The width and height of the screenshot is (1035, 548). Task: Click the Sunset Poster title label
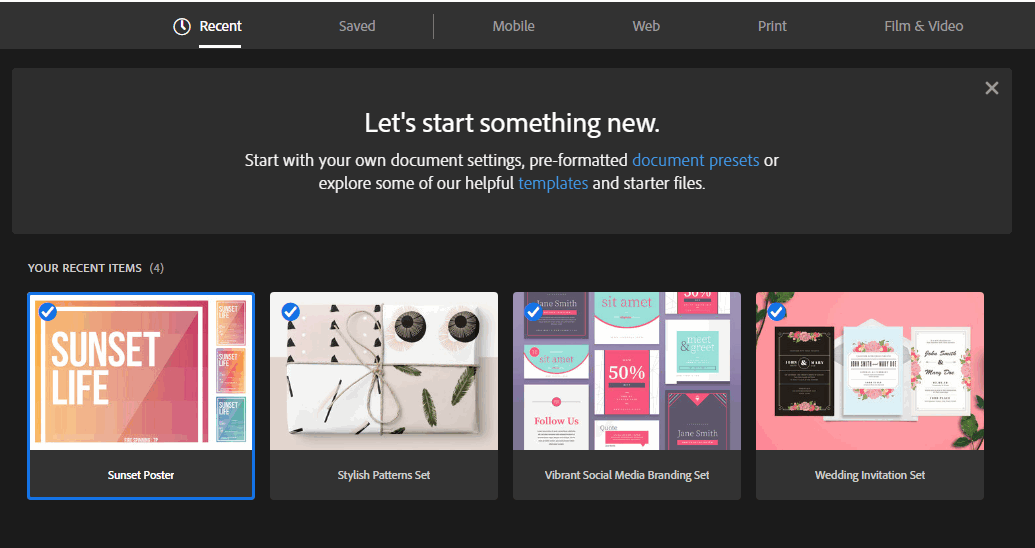tap(141, 475)
